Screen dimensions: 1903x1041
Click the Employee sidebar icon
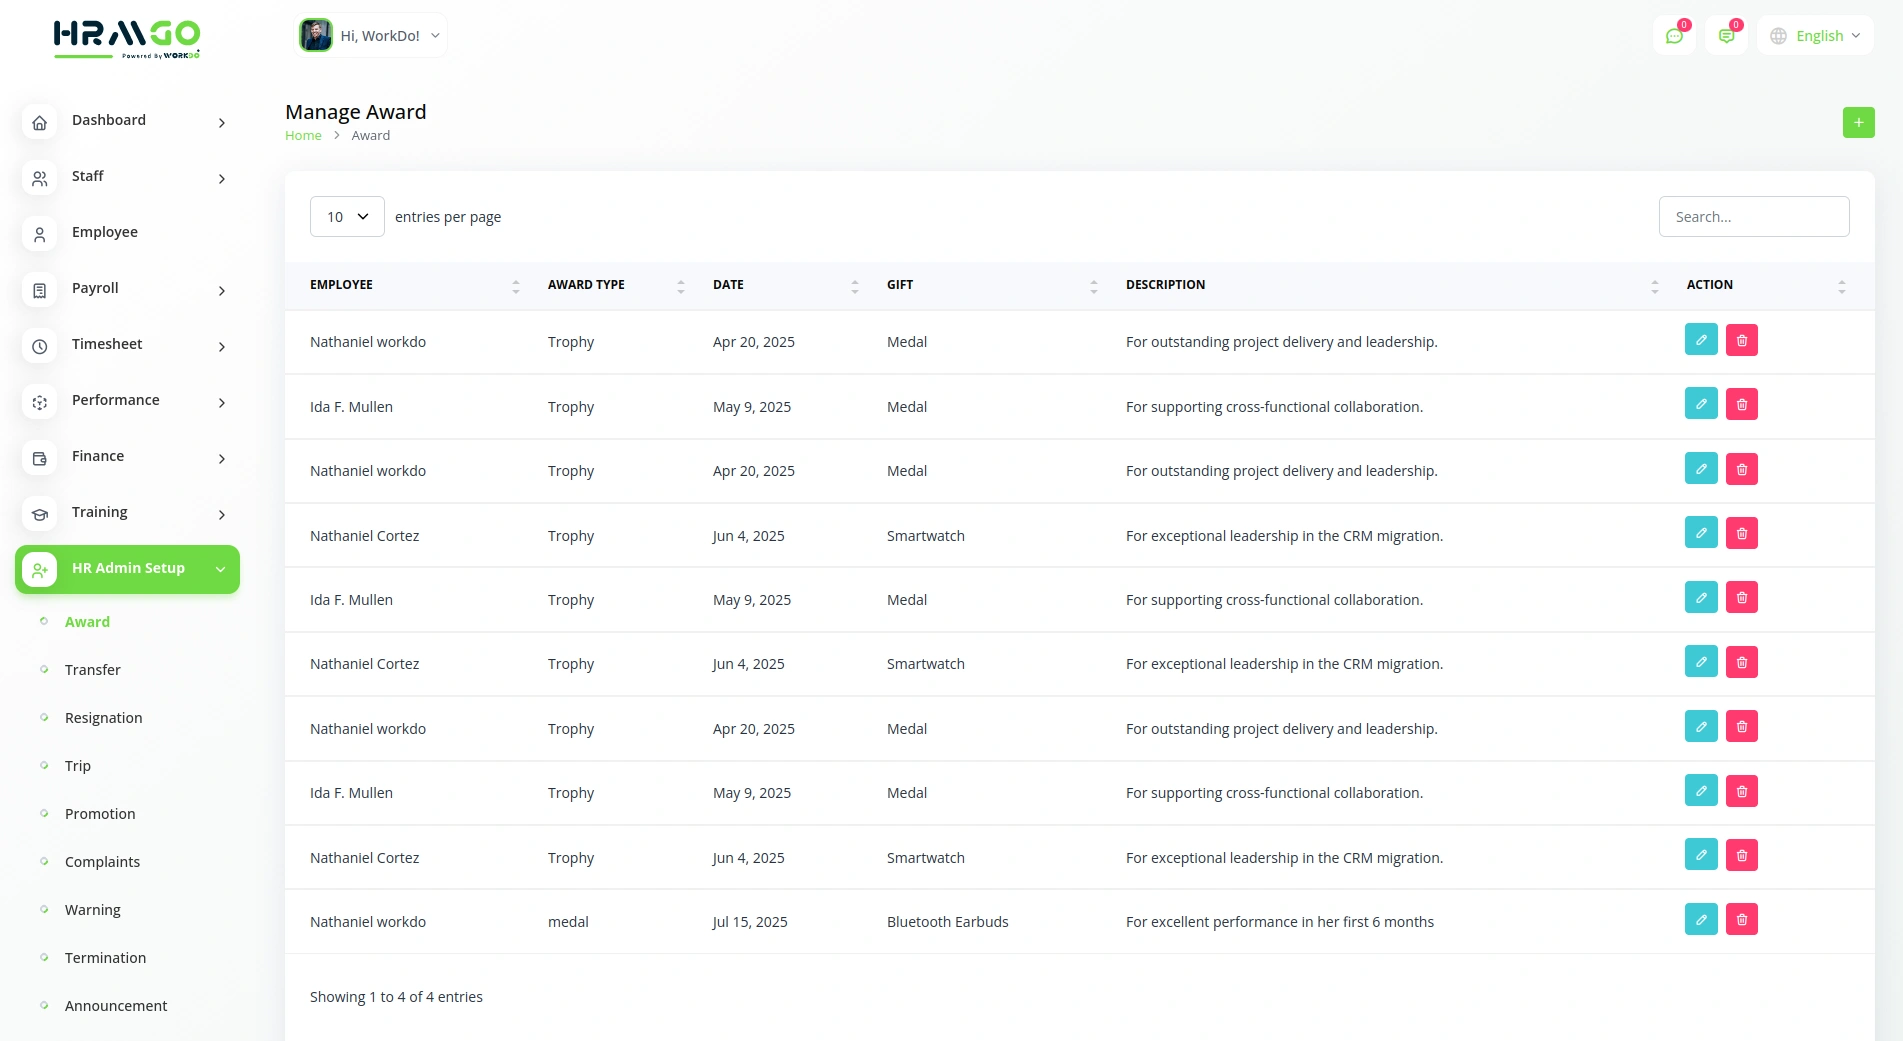click(x=40, y=234)
